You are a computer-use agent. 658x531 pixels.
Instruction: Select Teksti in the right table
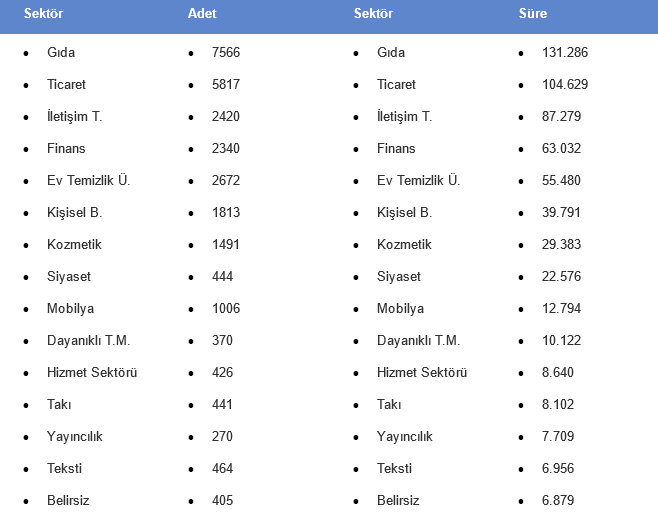pyautogui.click(x=394, y=468)
